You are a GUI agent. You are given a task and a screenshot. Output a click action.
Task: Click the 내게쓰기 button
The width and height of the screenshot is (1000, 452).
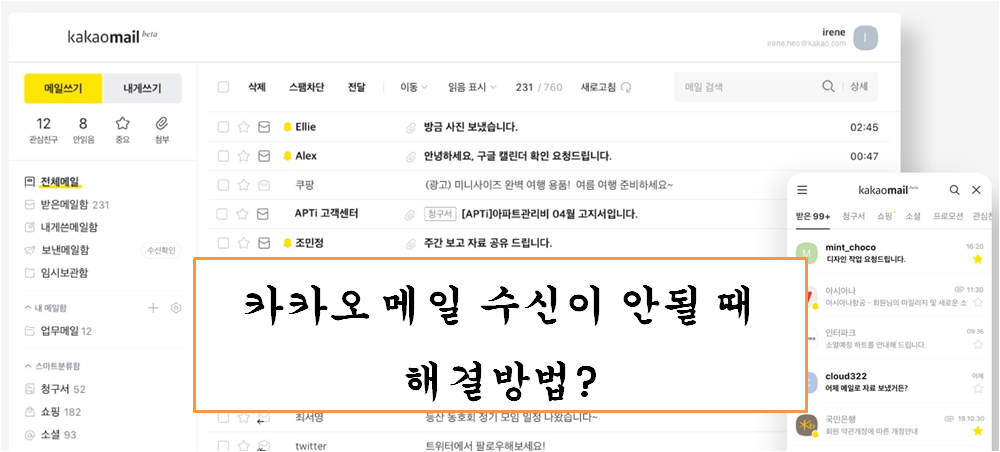pyautogui.click(x=142, y=89)
